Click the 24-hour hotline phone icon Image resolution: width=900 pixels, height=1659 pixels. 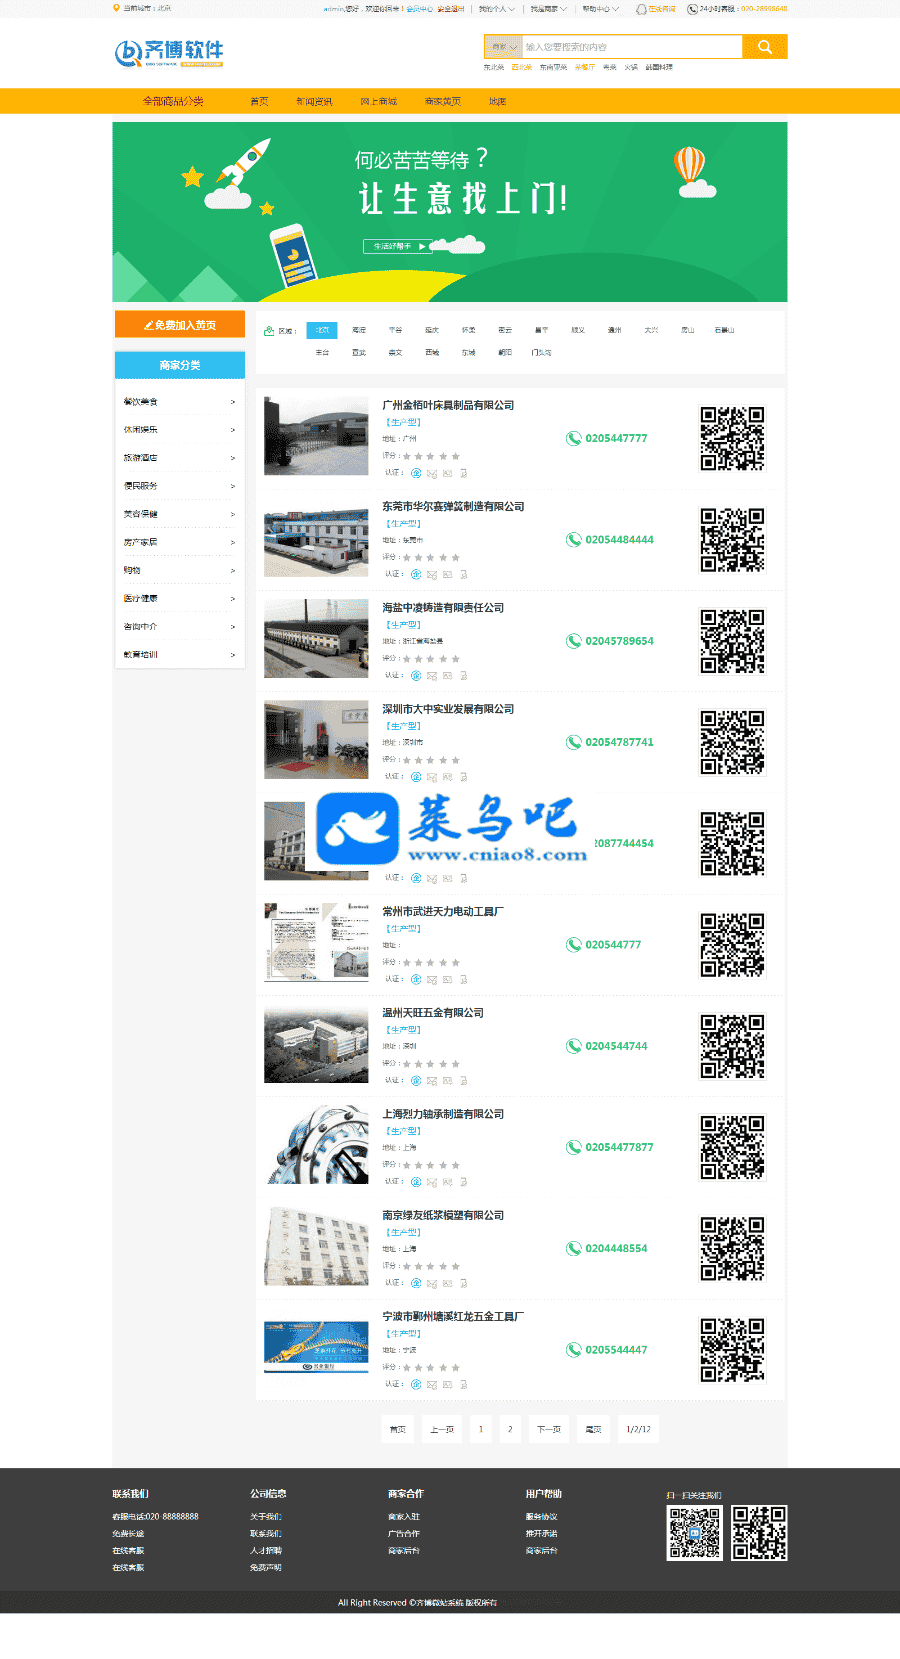coord(692,9)
